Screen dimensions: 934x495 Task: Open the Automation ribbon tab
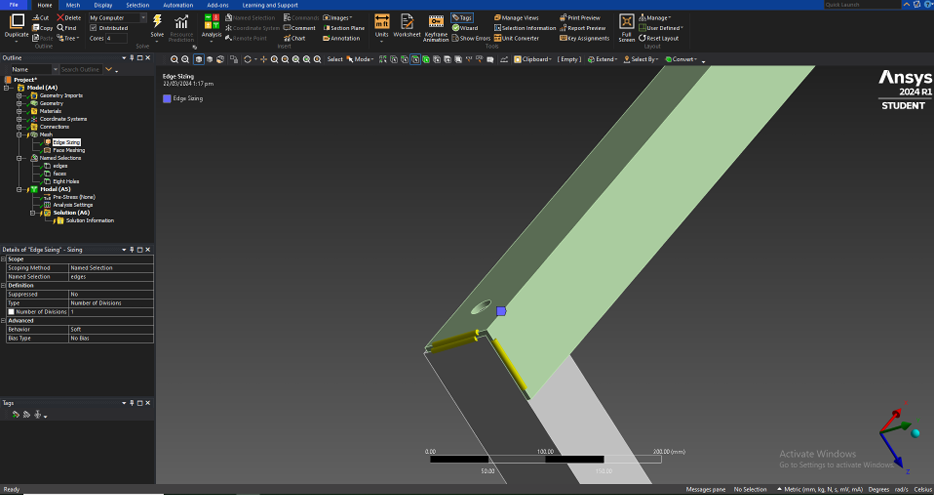pyautogui.click(x=178, y=5)
